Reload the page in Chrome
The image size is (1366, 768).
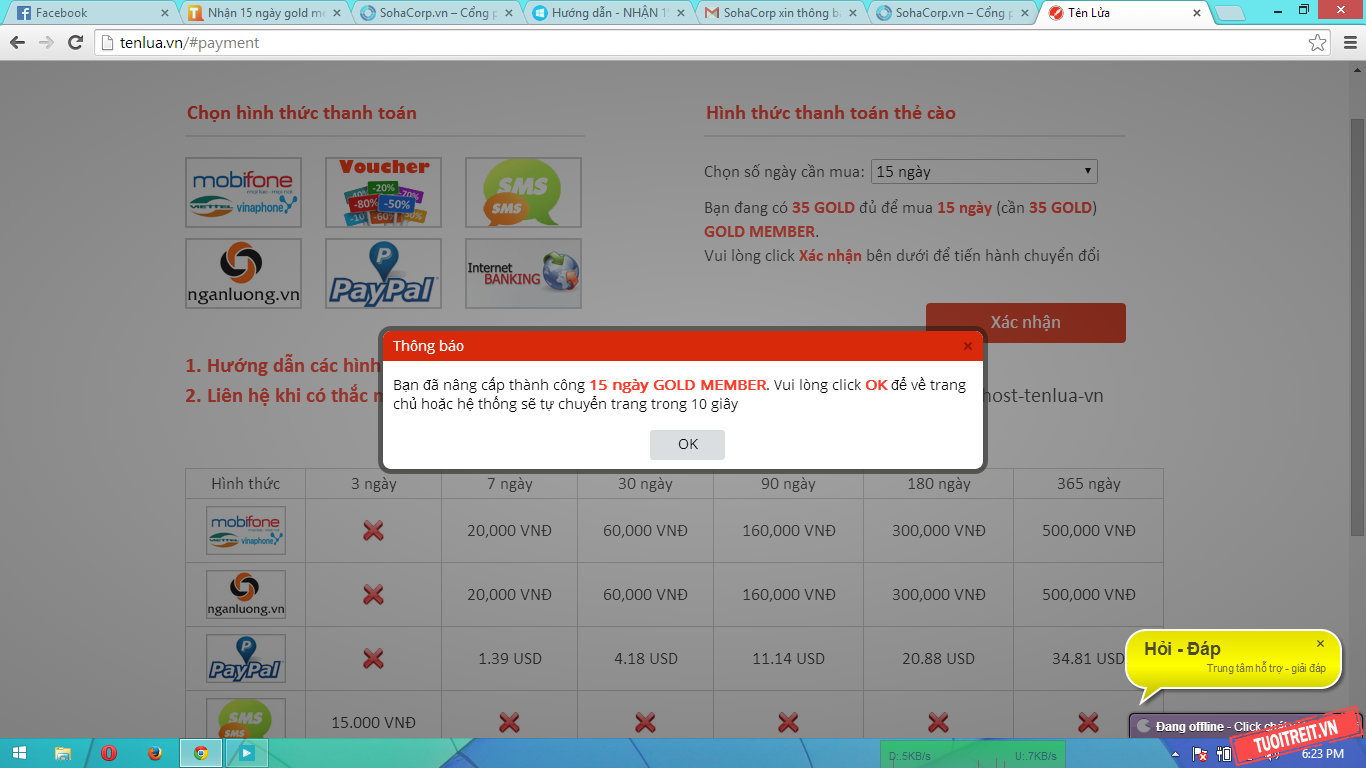point(75,43)
